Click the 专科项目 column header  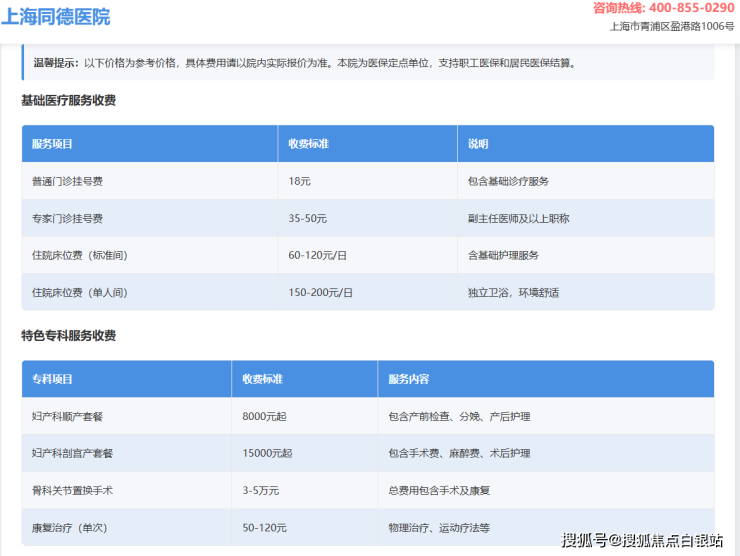(52, 379)
